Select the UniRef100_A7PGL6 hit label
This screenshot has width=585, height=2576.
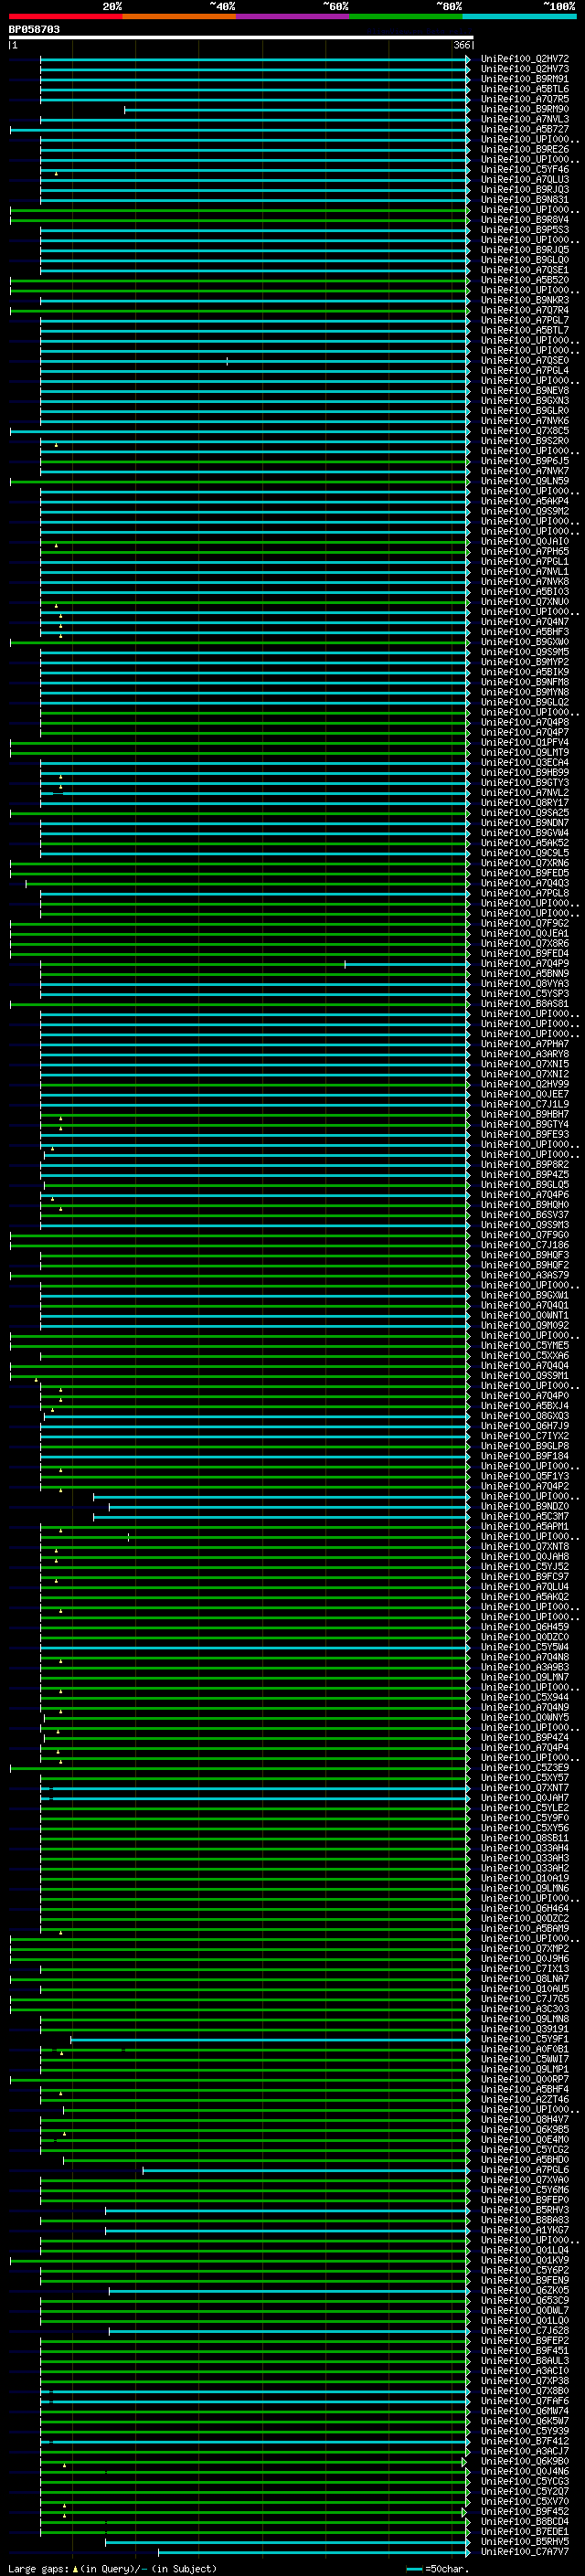524,2170
